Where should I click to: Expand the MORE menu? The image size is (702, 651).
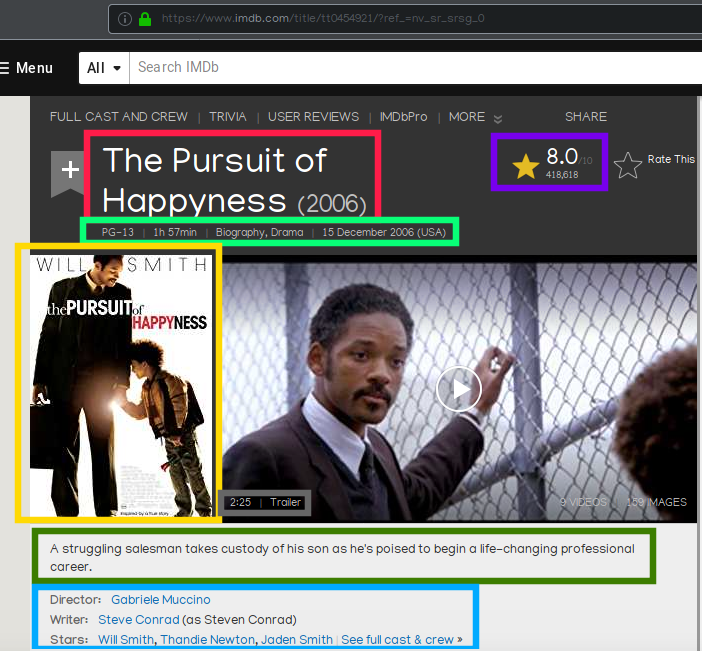[475, 117]
